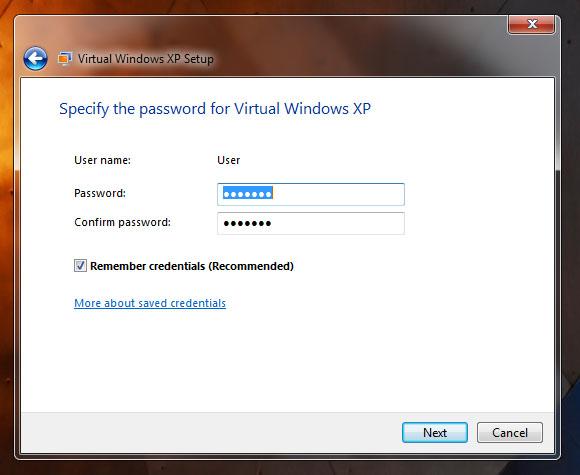The height and width of the screenshot is (475, 580).
Task: Focus the Password input field
Action: tap(311, 194)
